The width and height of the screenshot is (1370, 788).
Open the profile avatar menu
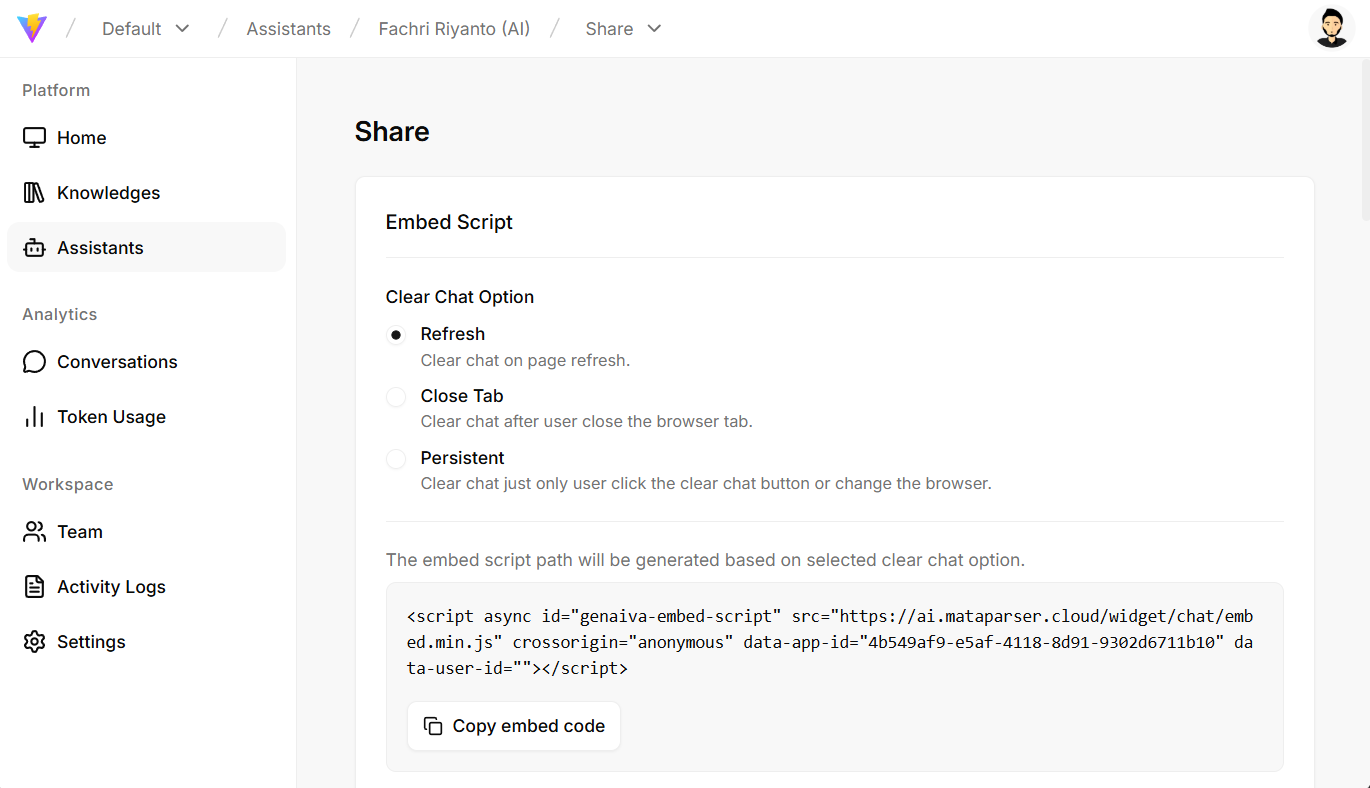coord(1332,27)
